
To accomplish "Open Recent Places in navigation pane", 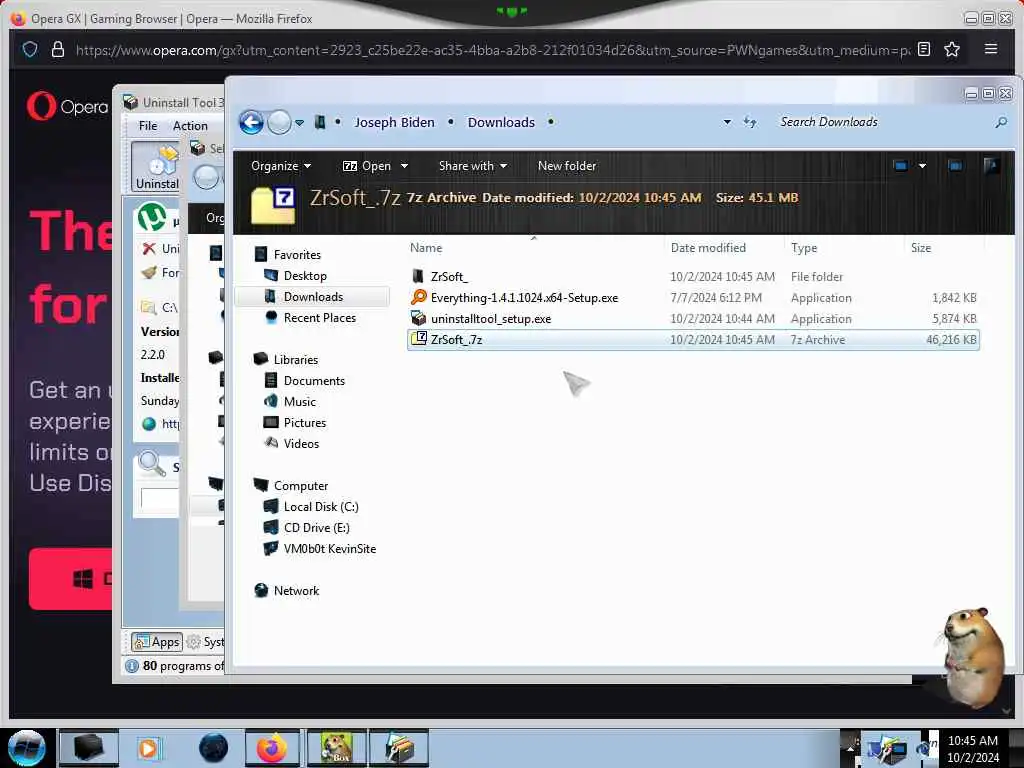I will pyautogui.click(x=319, y=317).
